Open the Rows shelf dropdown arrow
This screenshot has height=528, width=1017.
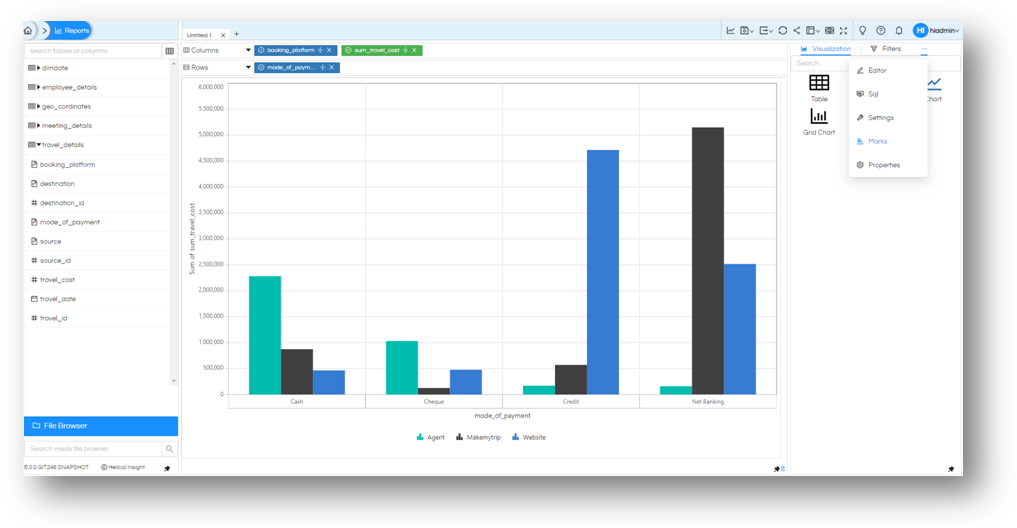pos(248,67)
